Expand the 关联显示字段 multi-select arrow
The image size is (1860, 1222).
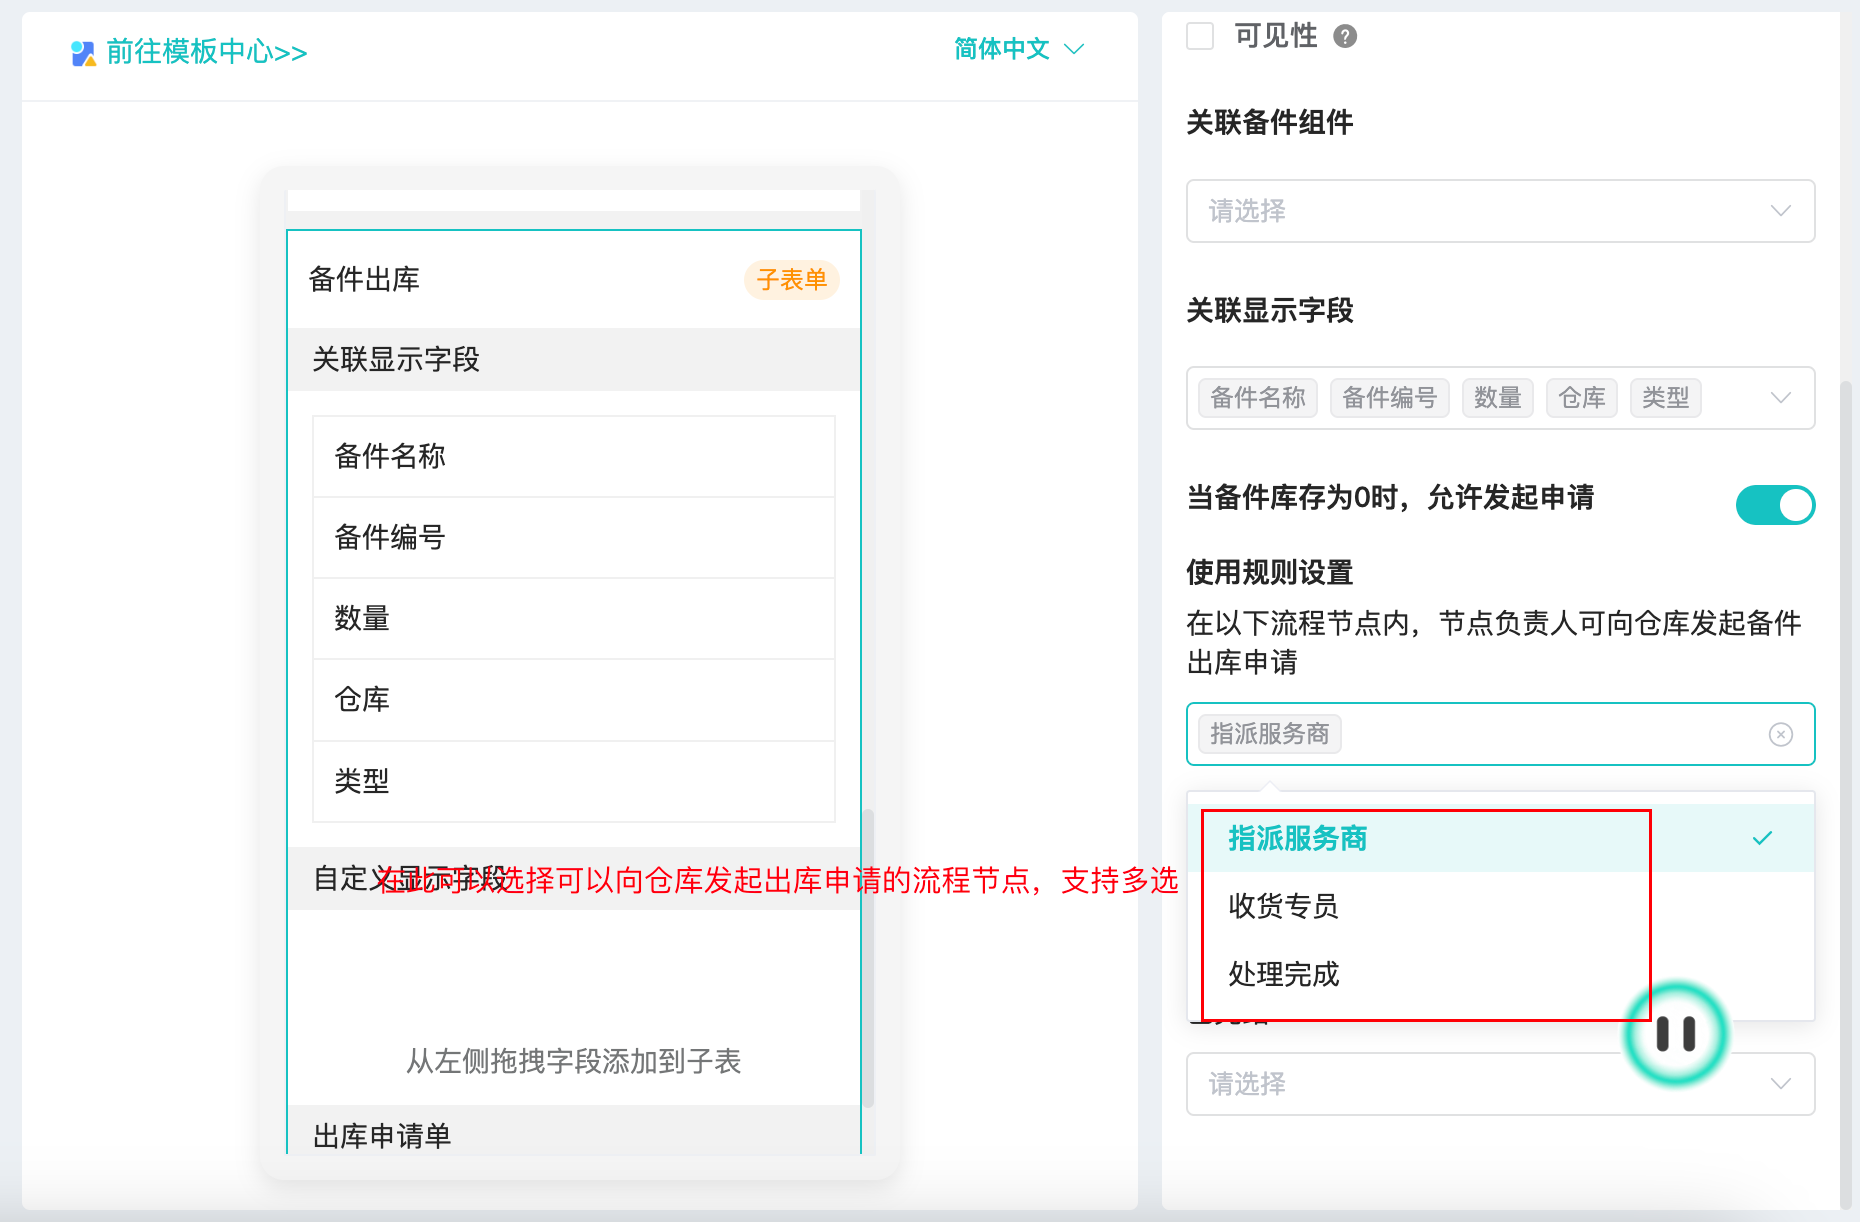(x=1780, y=398)
